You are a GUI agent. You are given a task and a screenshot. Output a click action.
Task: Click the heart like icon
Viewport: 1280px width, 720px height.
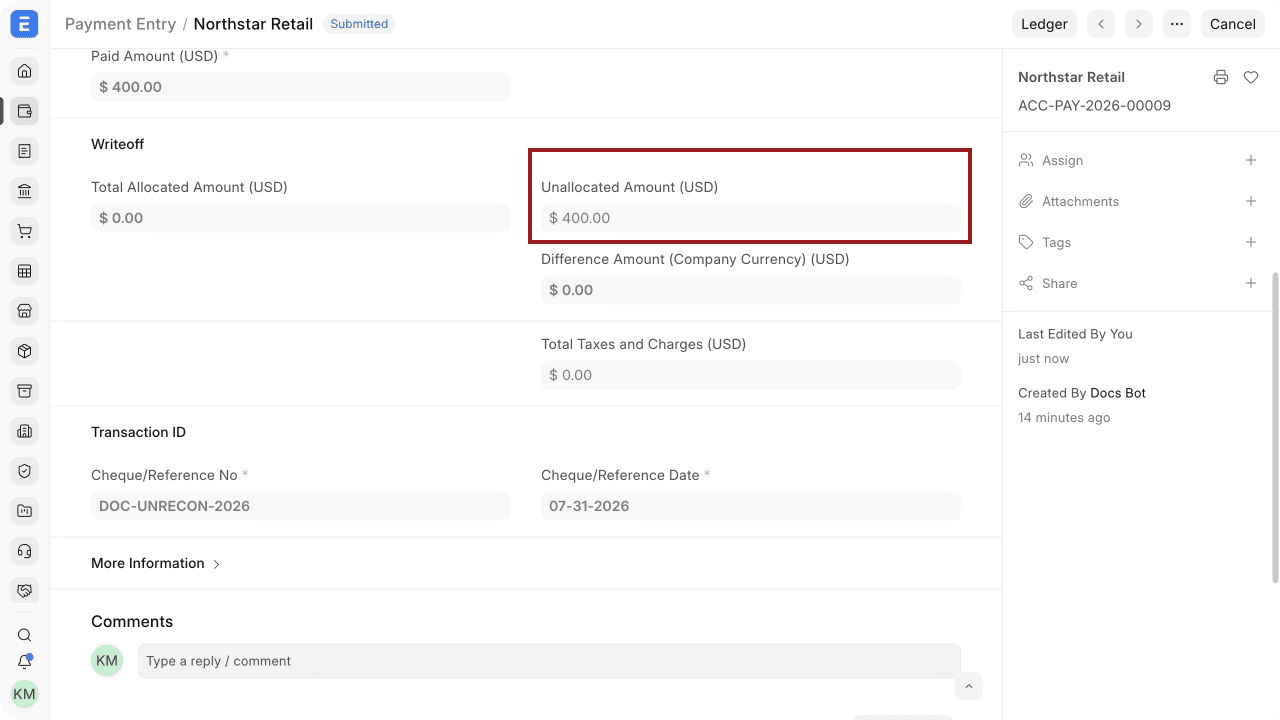(x=1251, y=77)
